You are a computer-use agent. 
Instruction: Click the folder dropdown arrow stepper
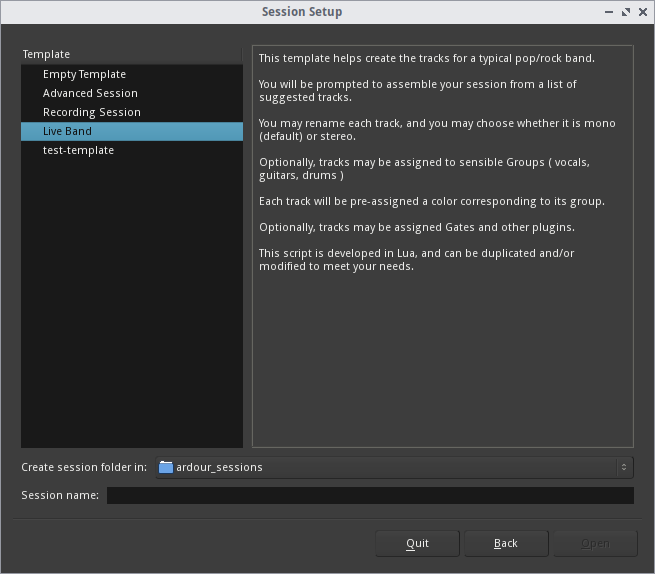tap(624, 467)
